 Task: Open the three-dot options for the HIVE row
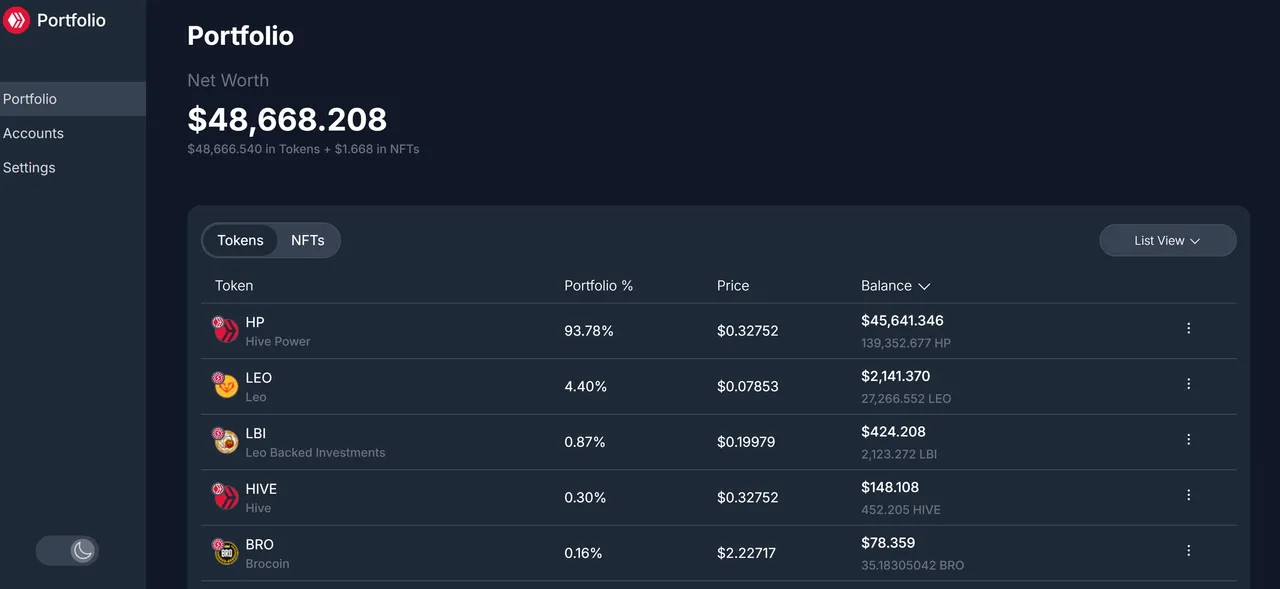coord(1188,495)
